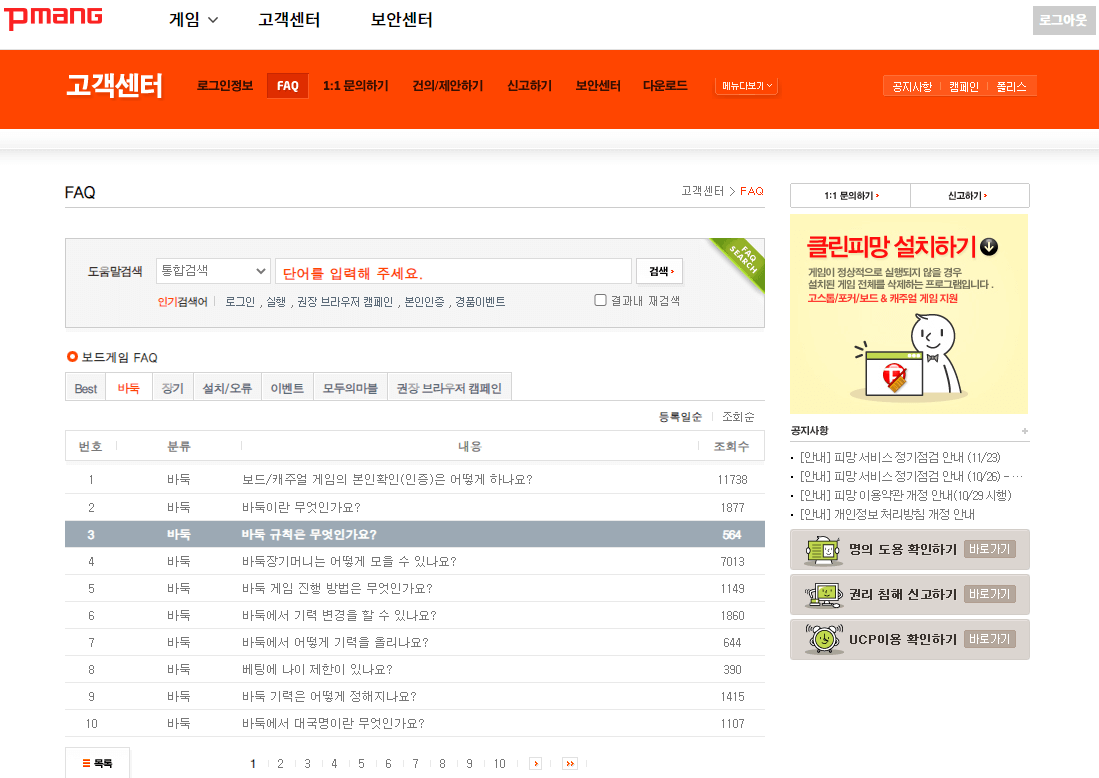Select the Best FAQ tab
Screen dimensions: 1099x778
tap(85, 386)
